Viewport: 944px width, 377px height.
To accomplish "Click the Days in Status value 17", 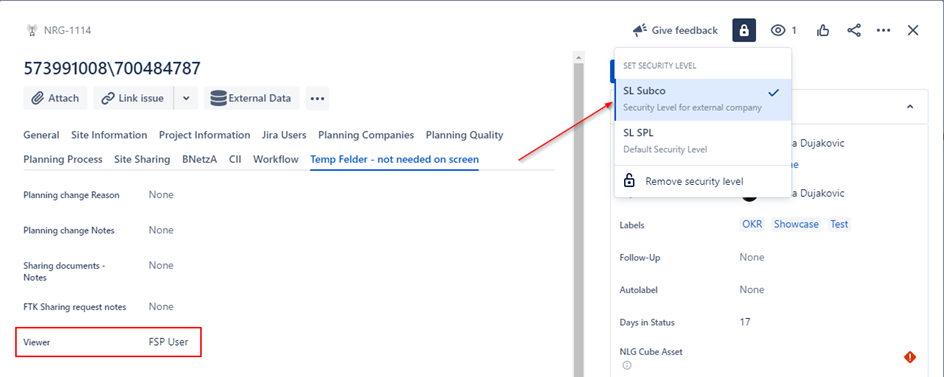I will click(745, 322).
